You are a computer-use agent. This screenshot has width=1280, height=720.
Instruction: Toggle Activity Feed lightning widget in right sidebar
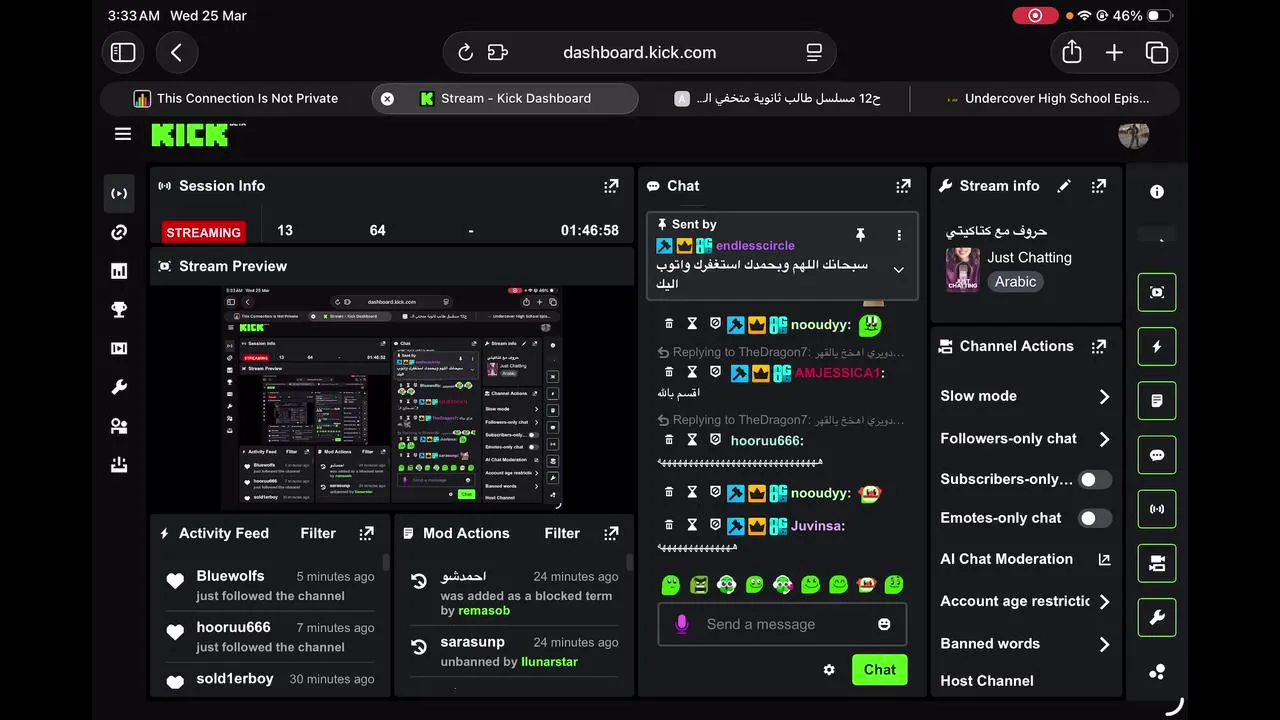pos(1157,347)
